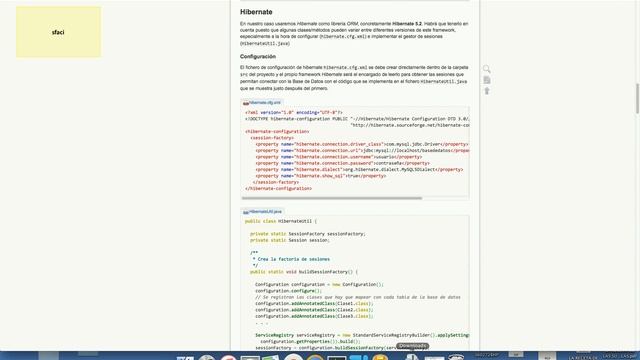
Task: Click the "public class HibernateUtil" code line
Action: [x=281, y=221]
